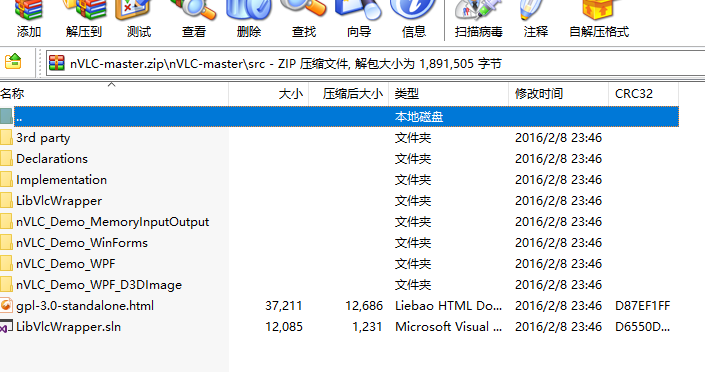Click the archive icon in the address bar
The height and width of the screenshot is (372, 705).
[57, 63]
